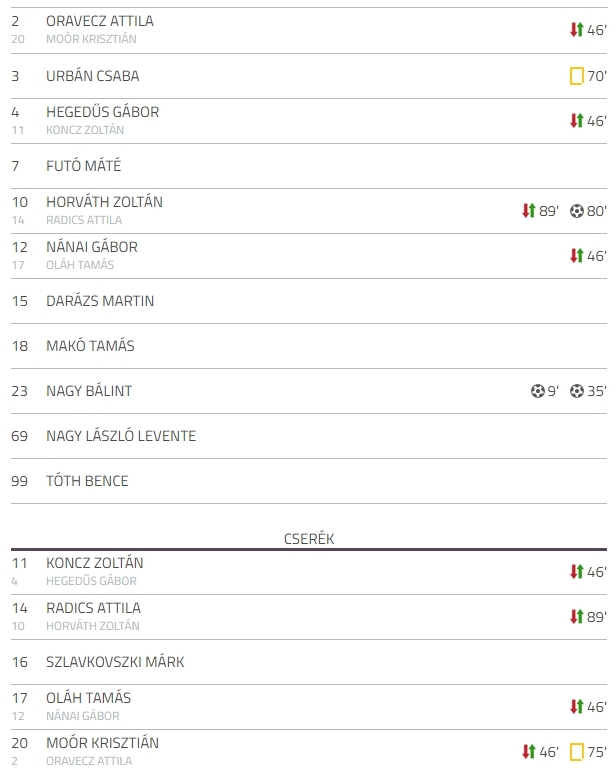
Task: Click the goal ball icon at 80' for Horváth Zoltán
Action: tap(577, 211)
